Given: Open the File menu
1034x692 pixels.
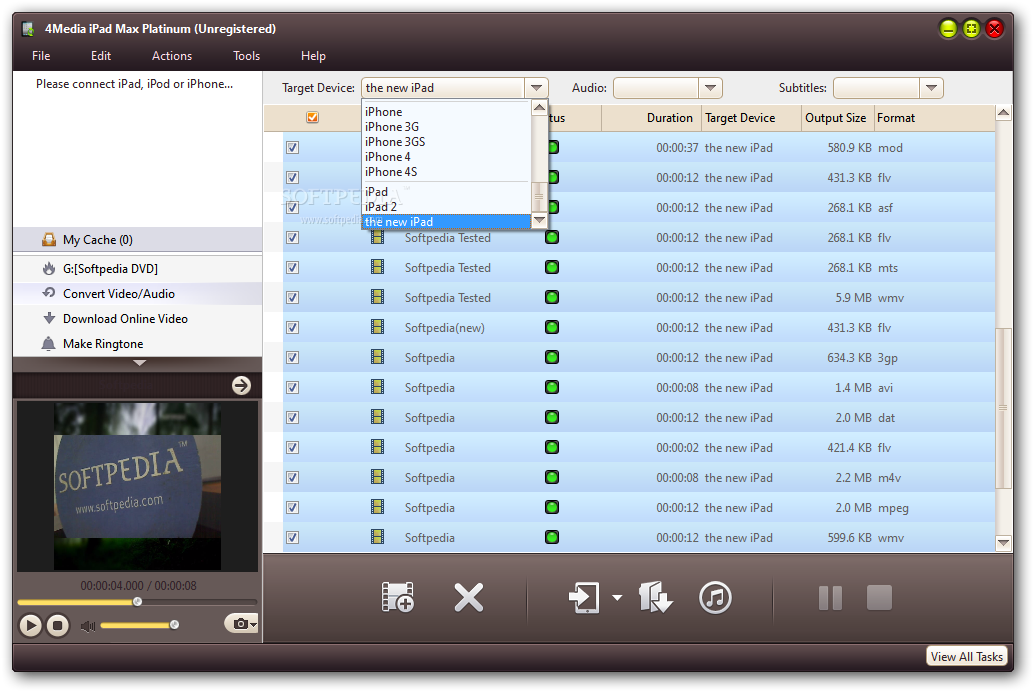Looking at the screenshot, I should click(x=41, y=56).
